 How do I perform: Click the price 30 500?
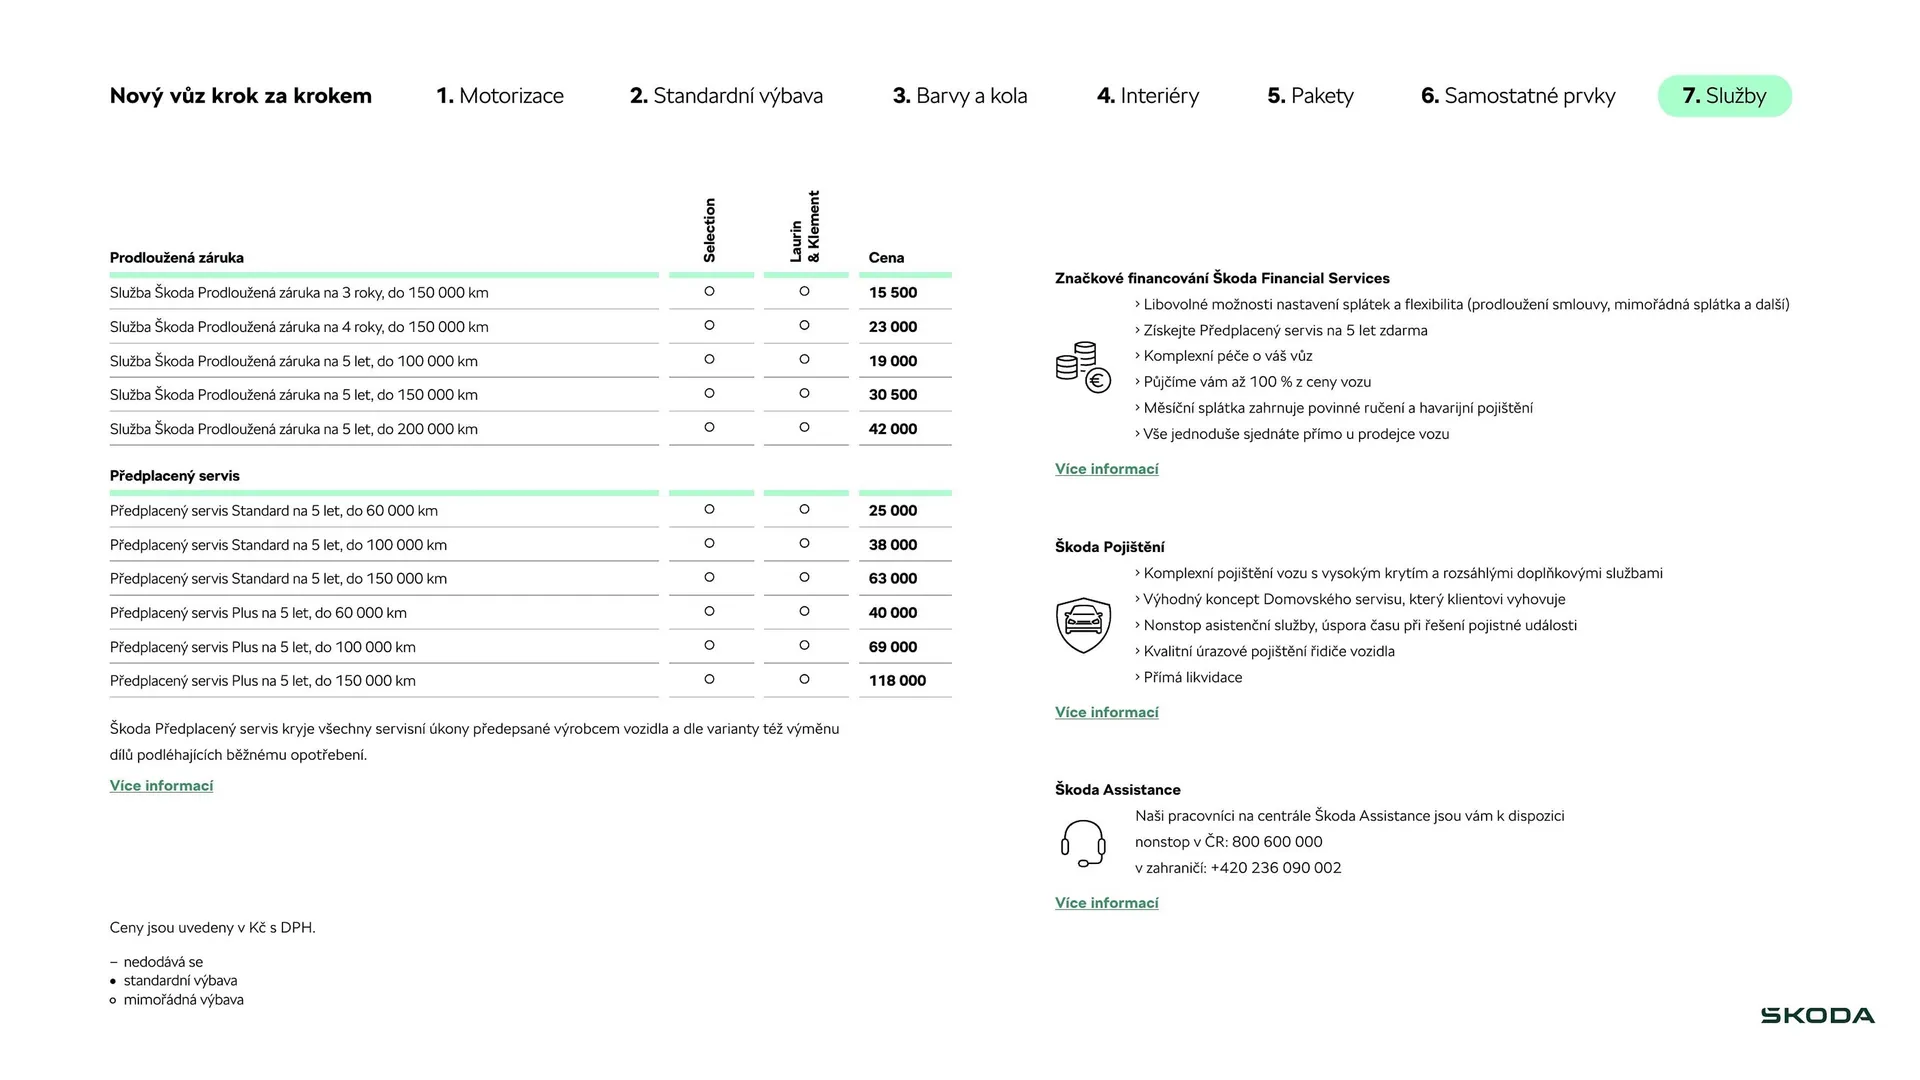(x=893, y=395)
